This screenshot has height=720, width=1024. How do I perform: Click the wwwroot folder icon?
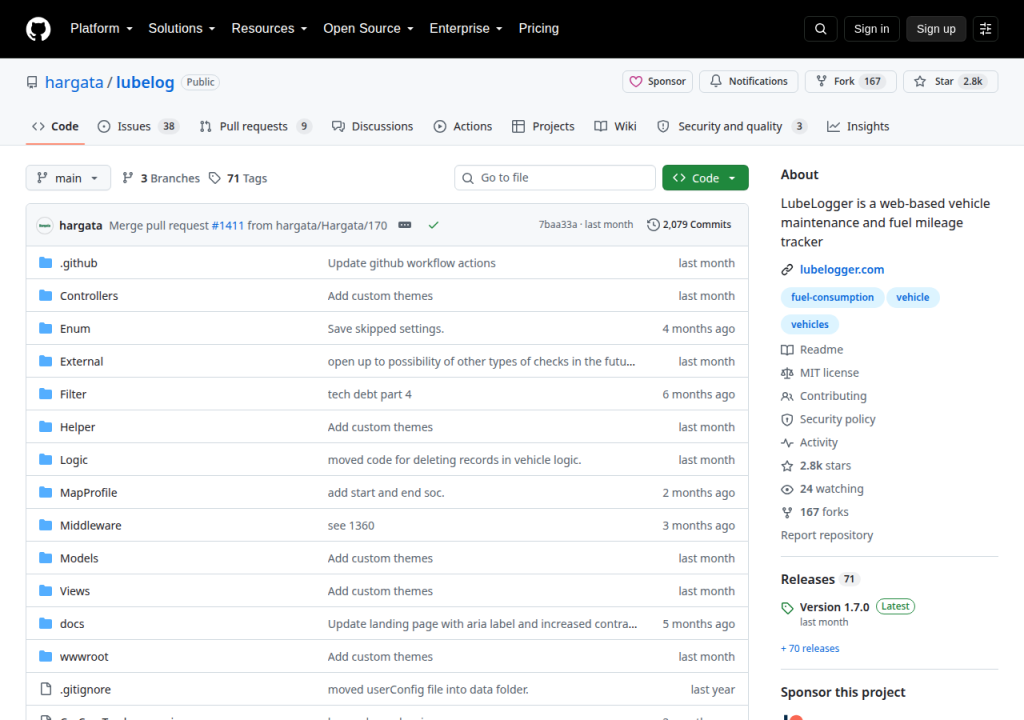(45, 656)
